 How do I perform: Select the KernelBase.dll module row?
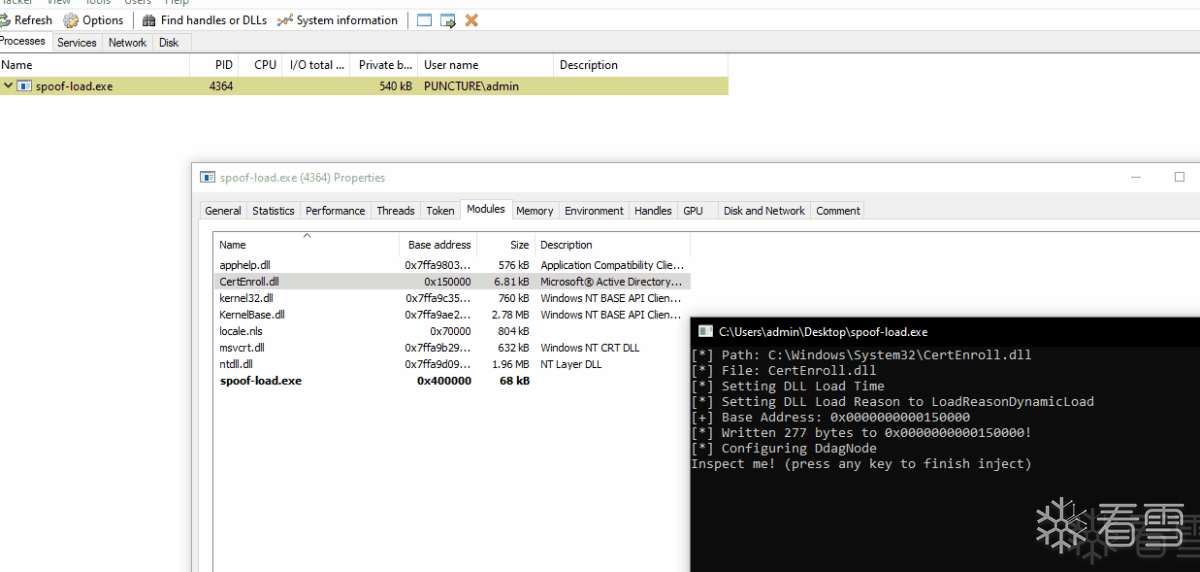pyautogui.click(x=452, y=314)
